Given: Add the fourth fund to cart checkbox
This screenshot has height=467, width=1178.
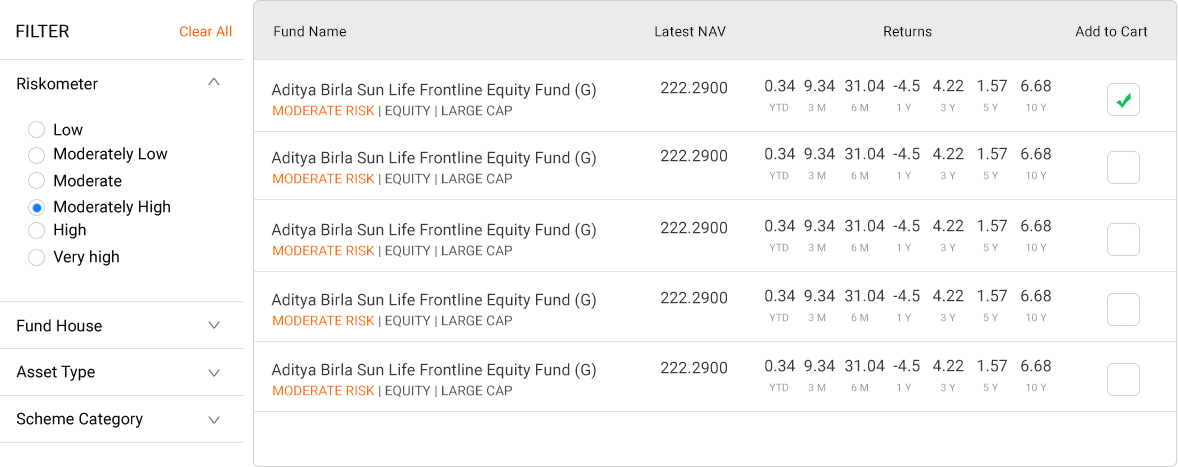Looking at the screenshot, I should [1123, 310].
